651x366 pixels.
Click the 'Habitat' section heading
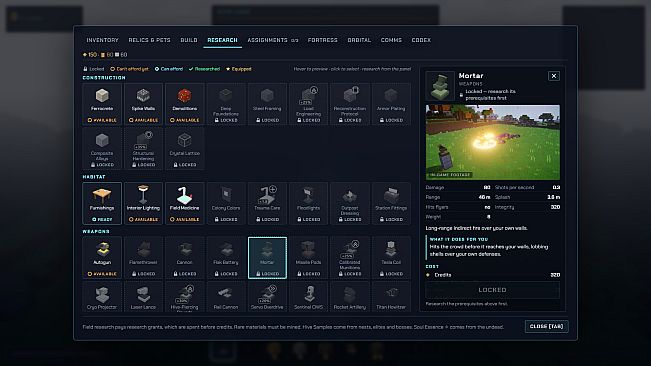pyautogui.click(x=94, y=177)
